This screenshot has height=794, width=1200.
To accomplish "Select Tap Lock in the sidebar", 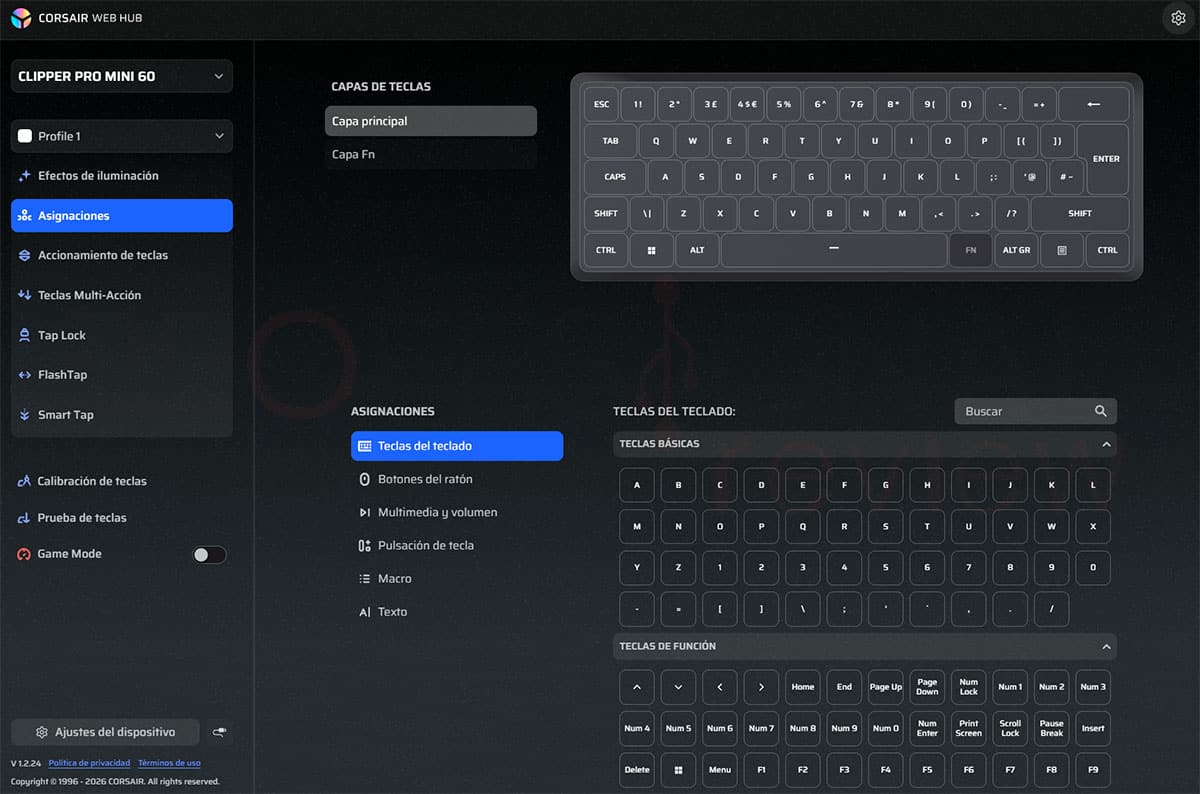I will coord(122,335).
